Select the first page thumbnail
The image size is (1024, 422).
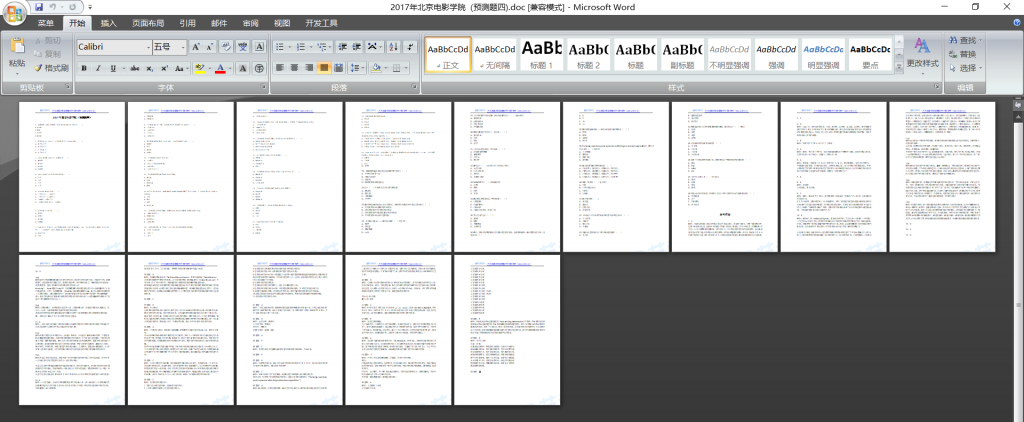(x=70, y=176)
